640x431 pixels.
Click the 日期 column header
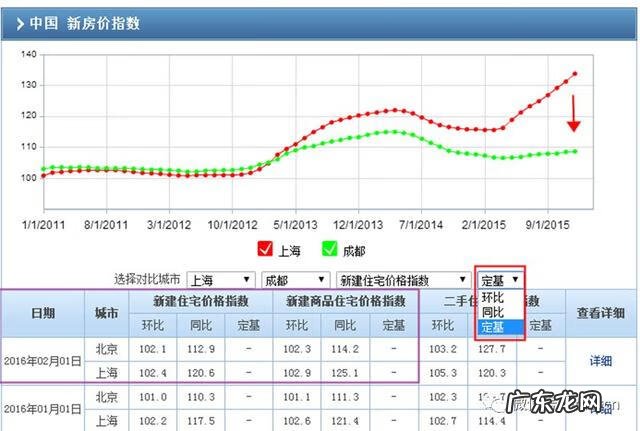[x=43, y=313]
